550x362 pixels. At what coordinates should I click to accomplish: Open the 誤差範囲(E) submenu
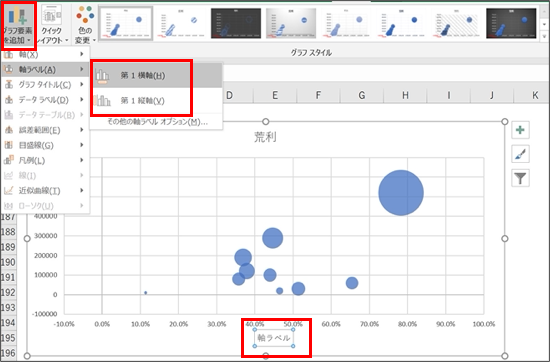[45, 130]
